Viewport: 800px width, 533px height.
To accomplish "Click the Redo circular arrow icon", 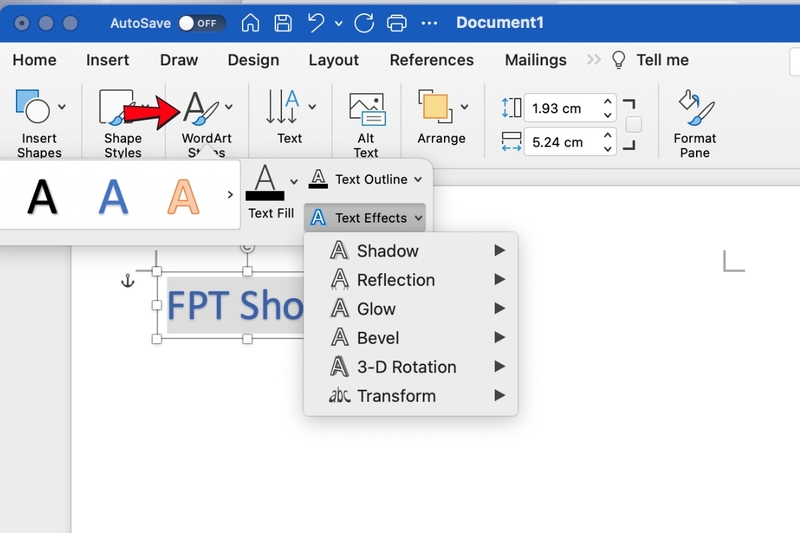I will (x=364, y=23).
